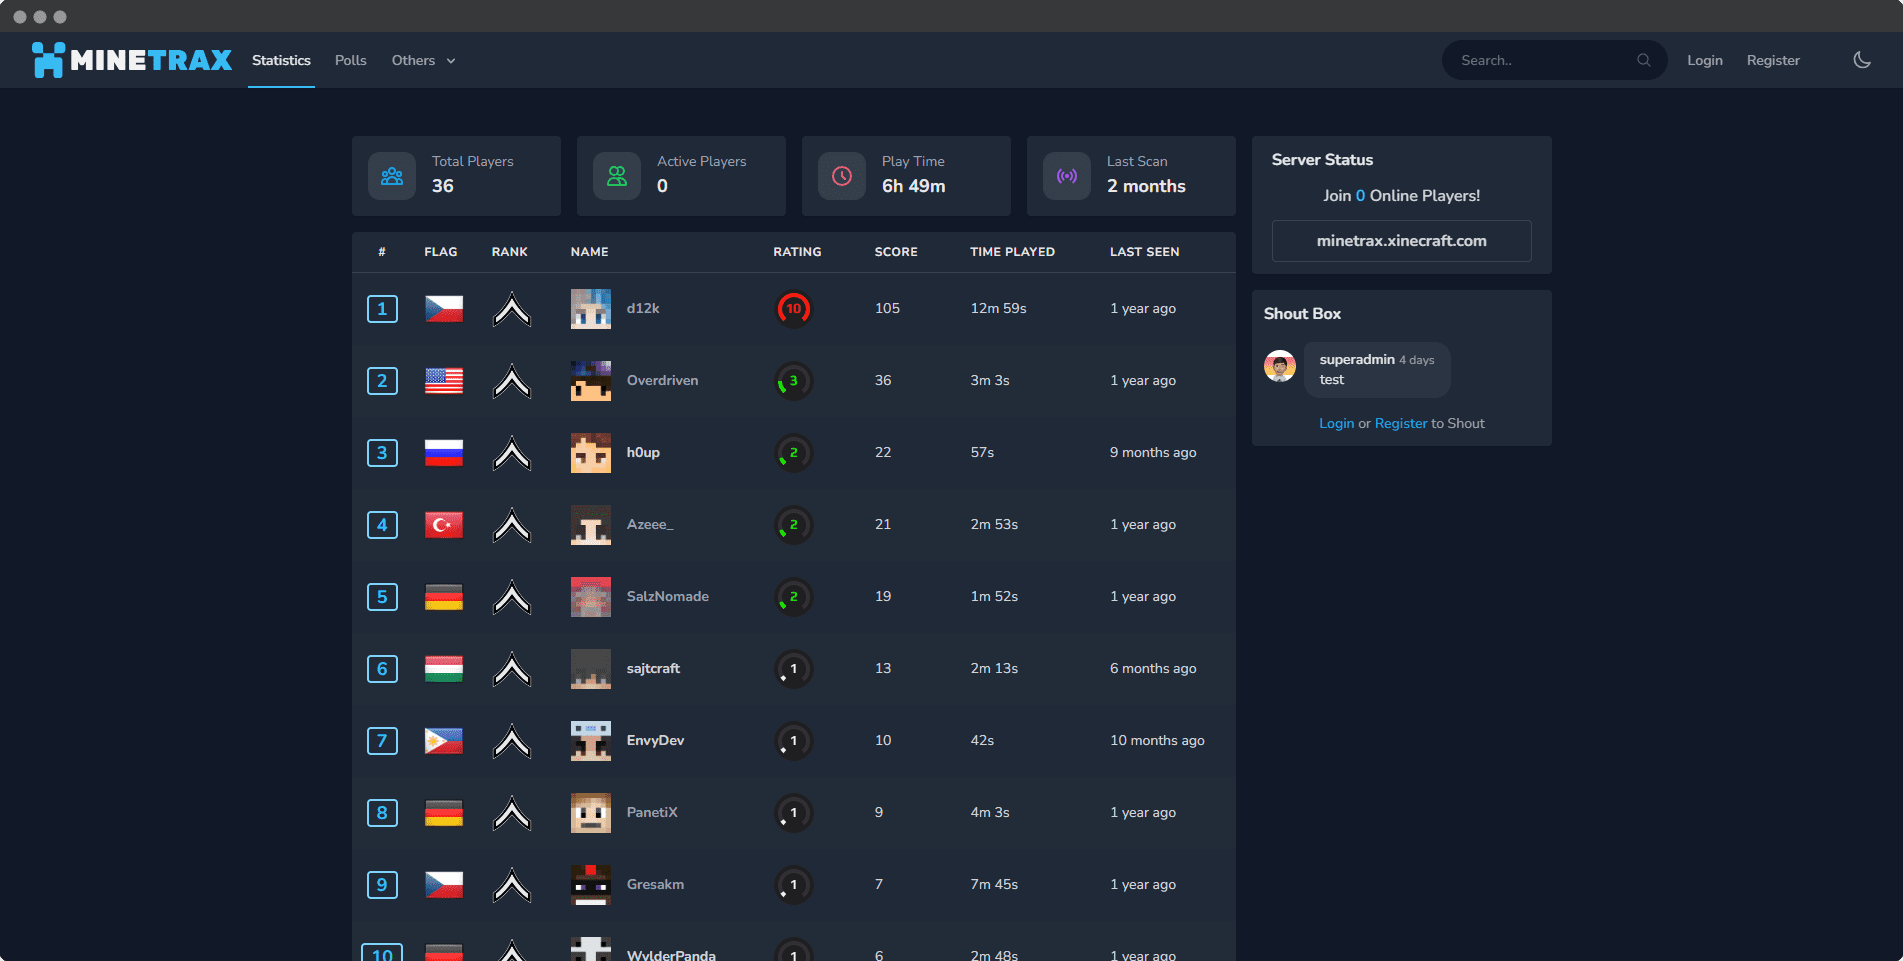Image resolution: width=1903 pixels, height=961 pixels.
Task: Click the minetrax.xinecraft.com server address button
Action: pos(1401,241)
